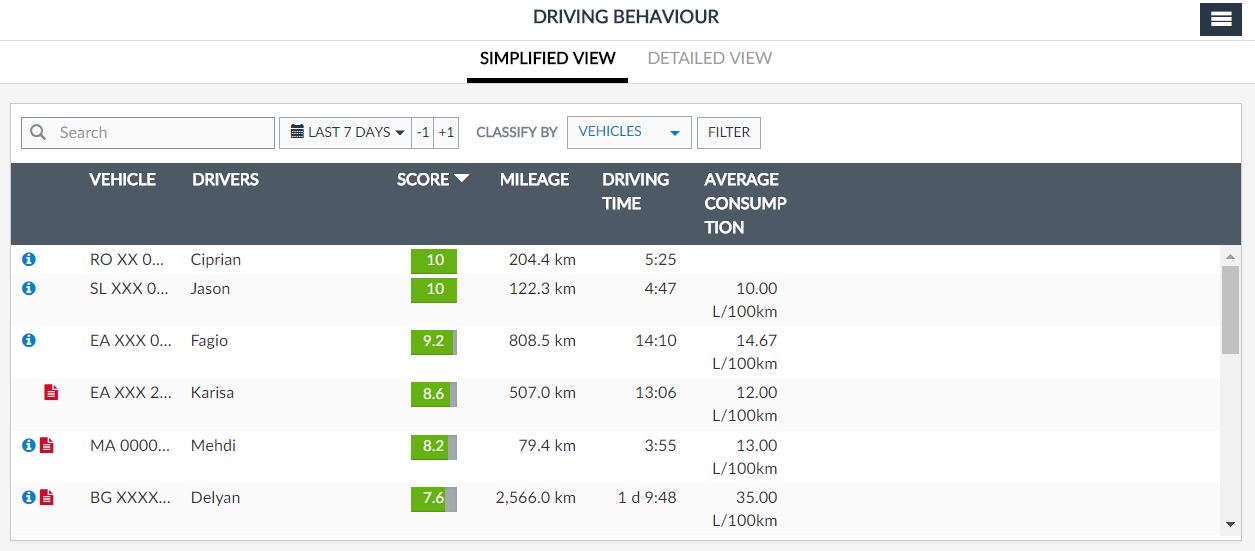Switch to the Detailed View tab
1255x551 pixels.
pyautogui.click(x=709, y=58)
